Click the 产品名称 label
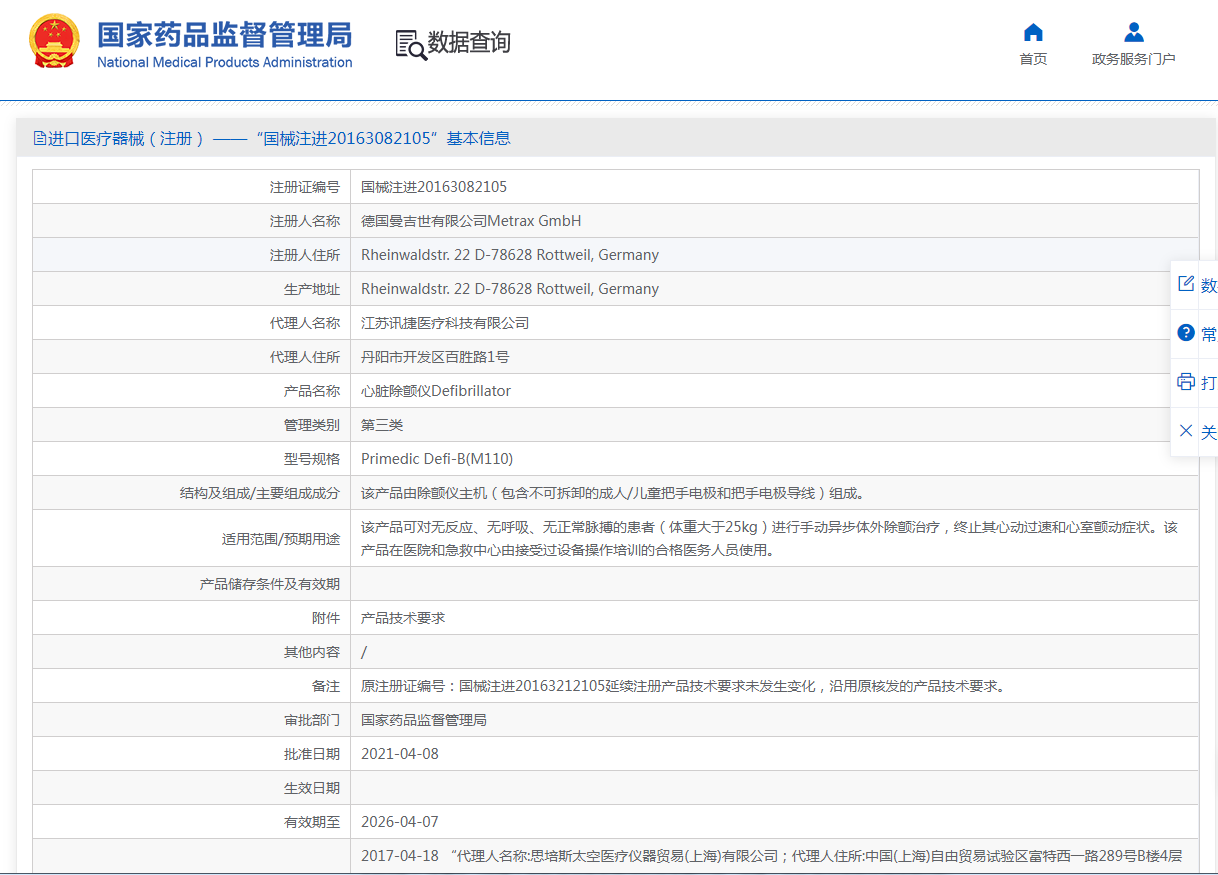 [312, 391]
